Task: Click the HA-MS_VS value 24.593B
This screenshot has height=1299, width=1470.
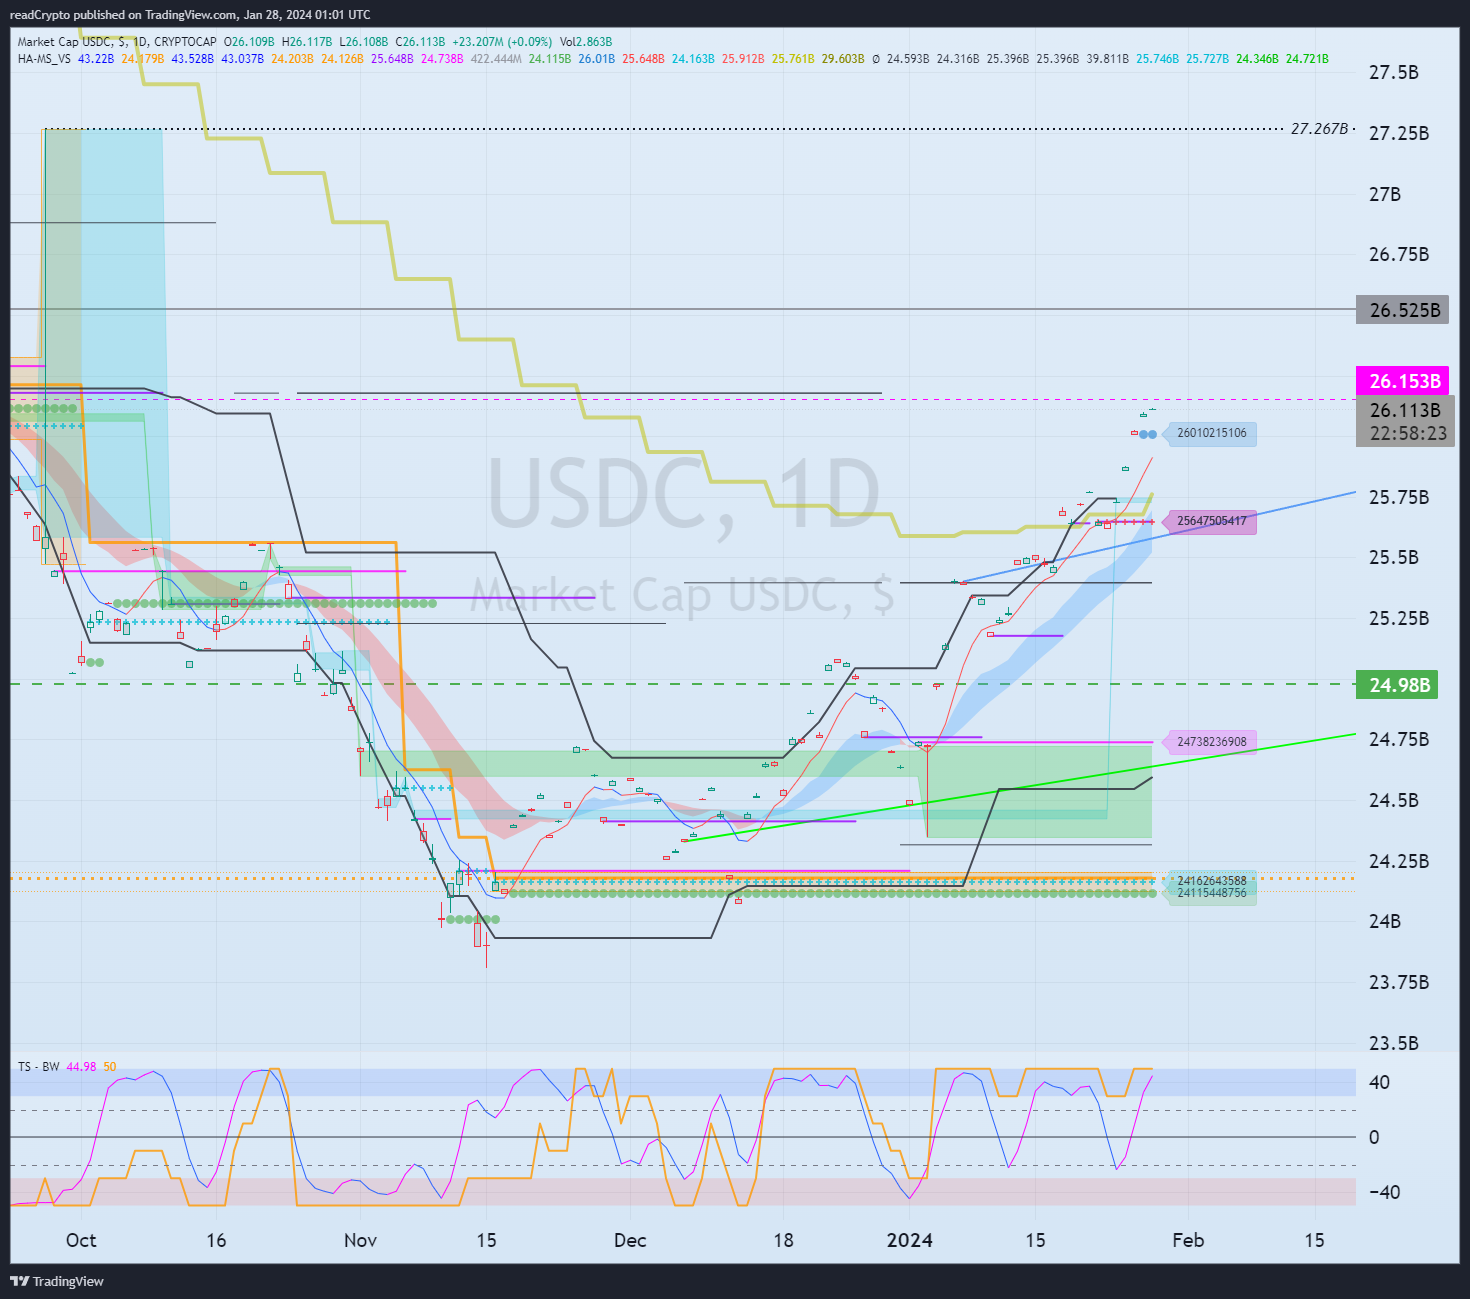Action: point(908,59)
